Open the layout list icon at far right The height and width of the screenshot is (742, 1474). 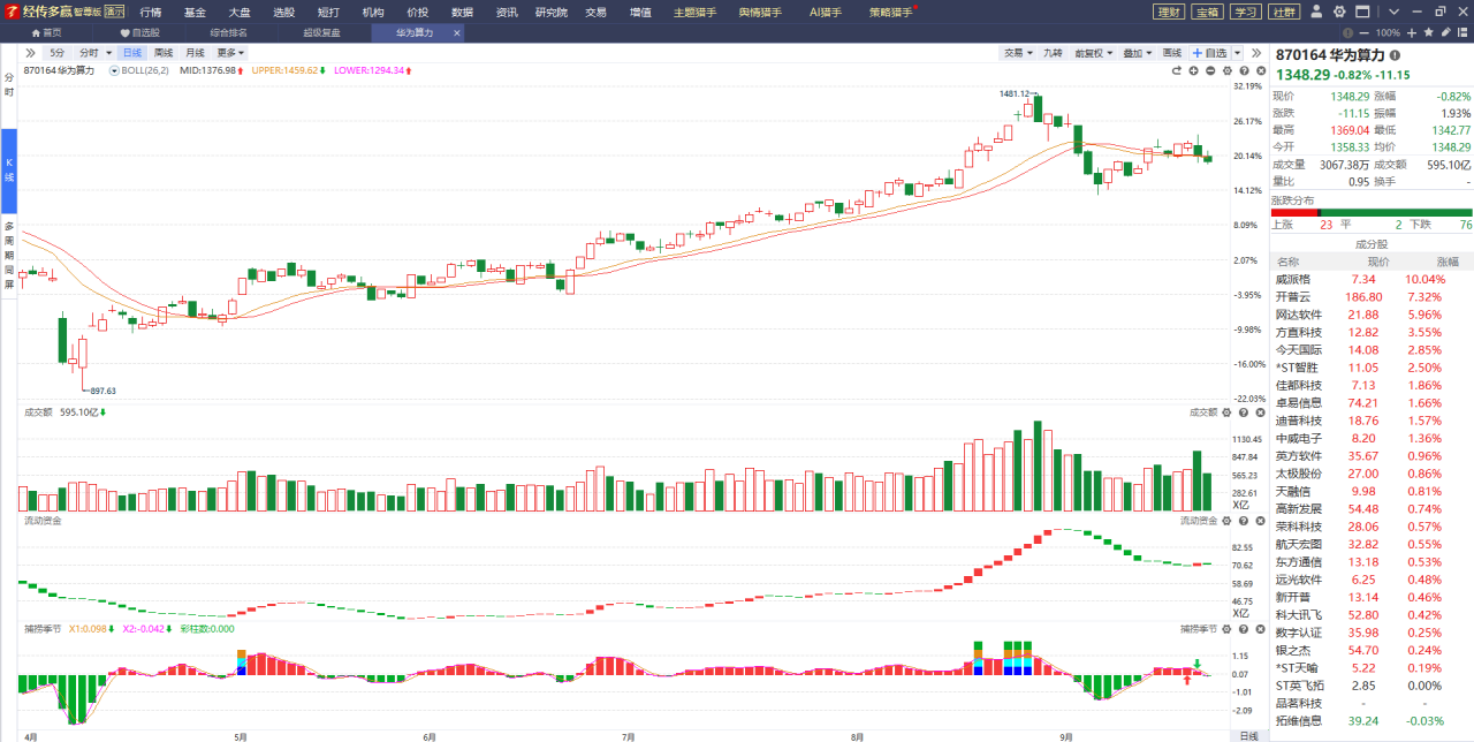1462,32
